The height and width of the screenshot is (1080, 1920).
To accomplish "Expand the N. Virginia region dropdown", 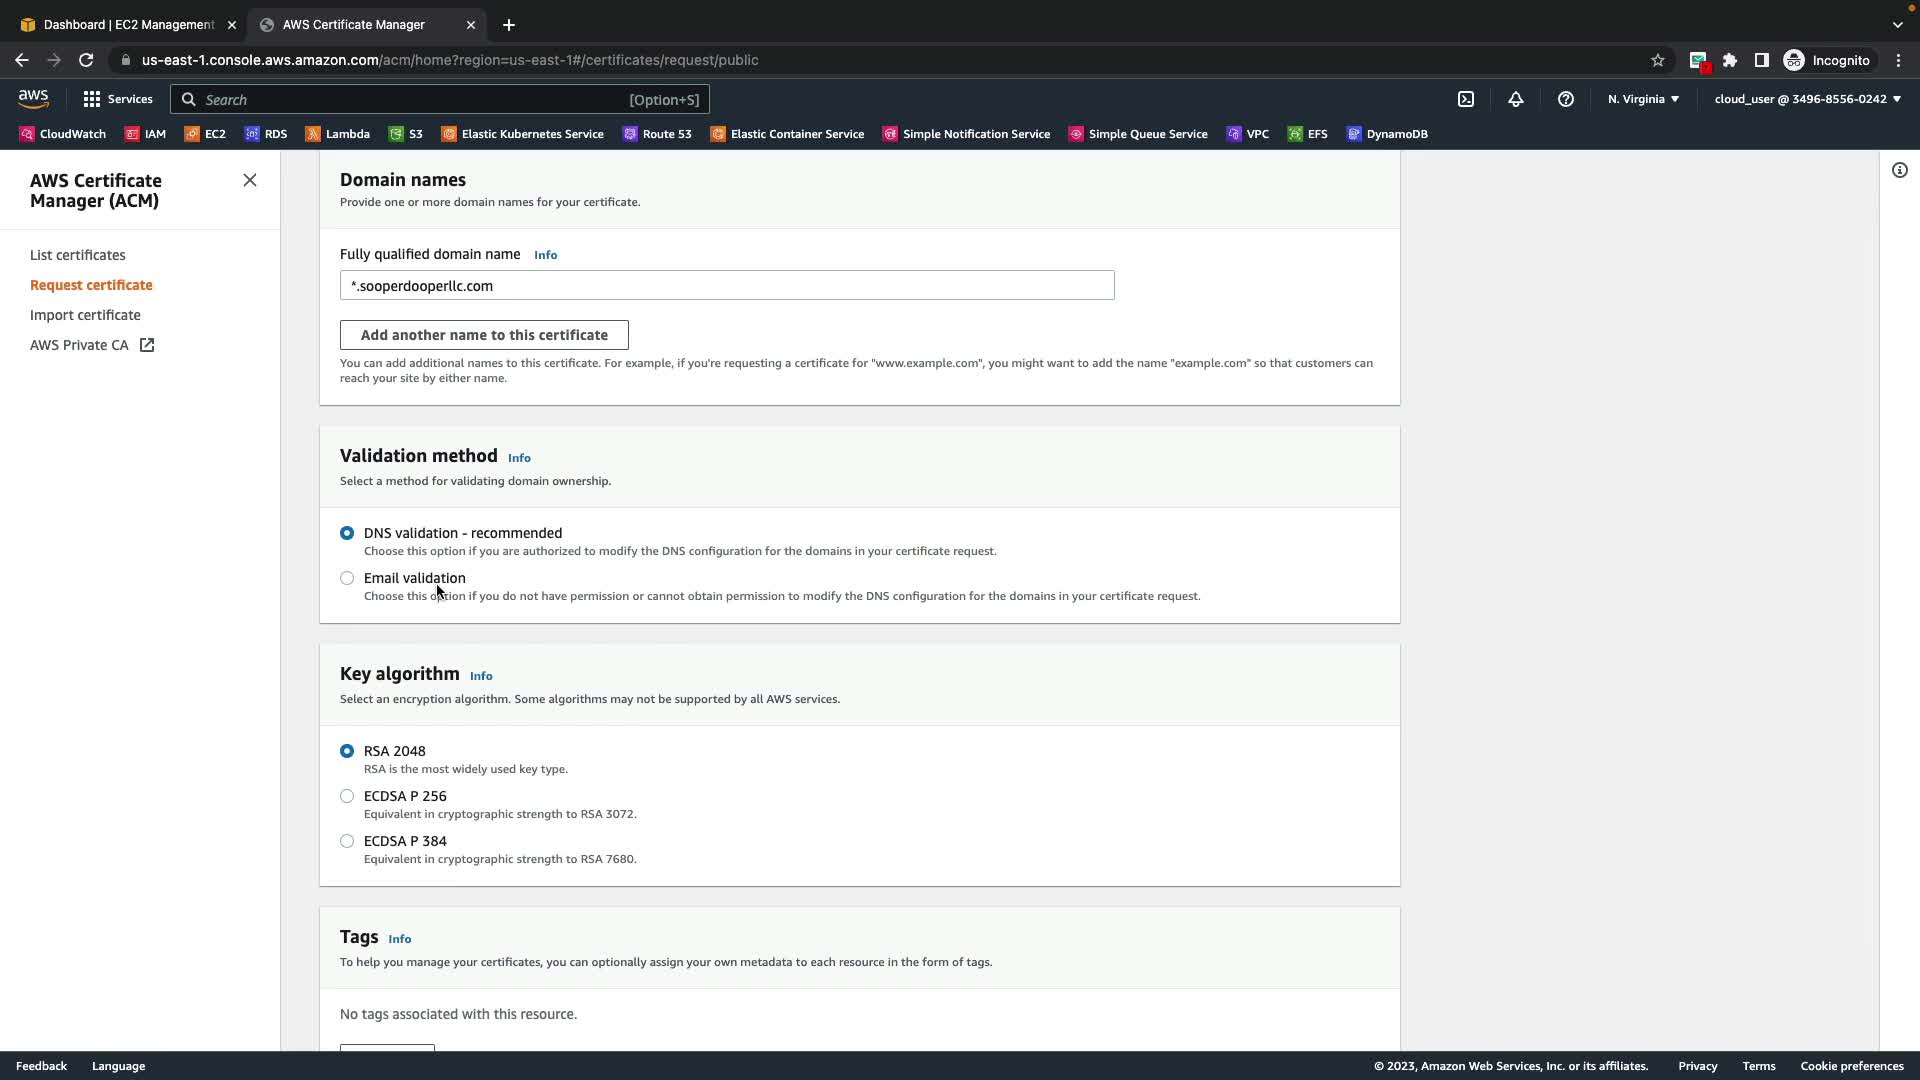I will pos(1643,99).
